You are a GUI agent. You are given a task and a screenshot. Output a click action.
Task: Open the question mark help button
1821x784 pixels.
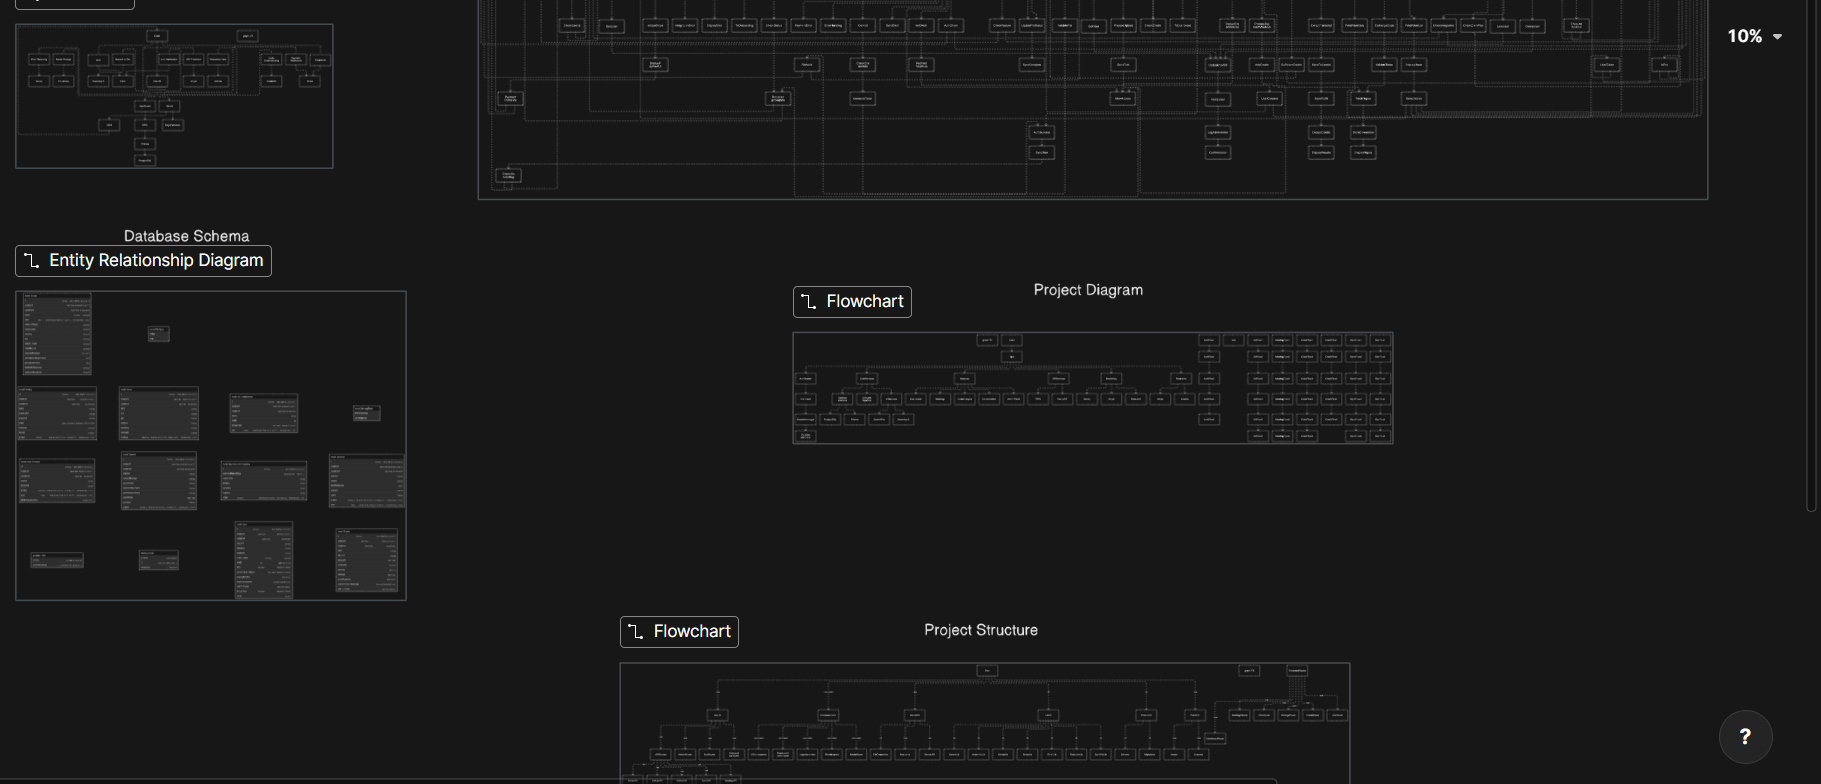point(1745,737)
